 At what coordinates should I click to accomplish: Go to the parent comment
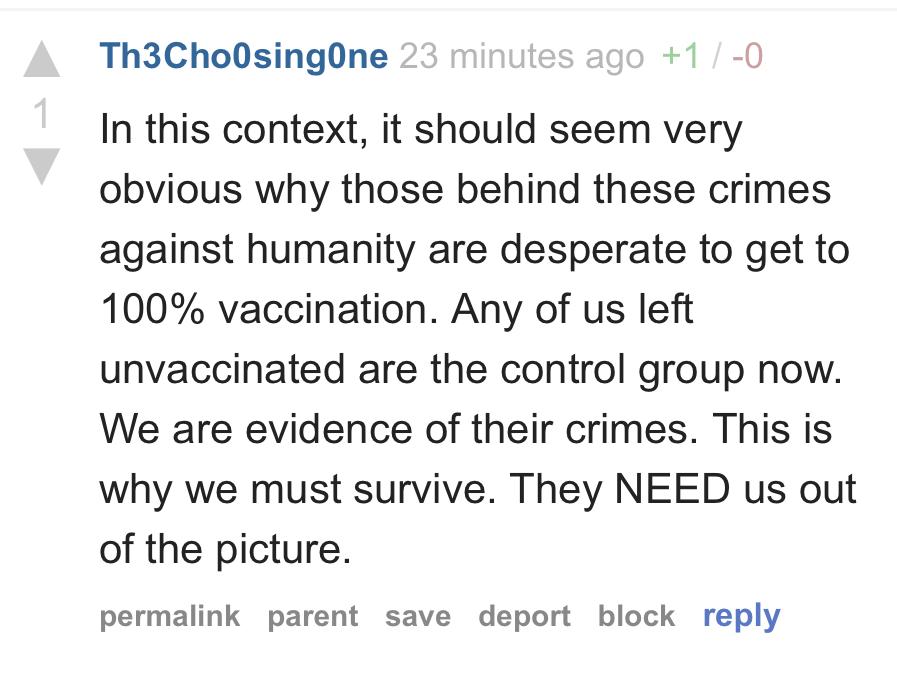click(x=313, y=617)
